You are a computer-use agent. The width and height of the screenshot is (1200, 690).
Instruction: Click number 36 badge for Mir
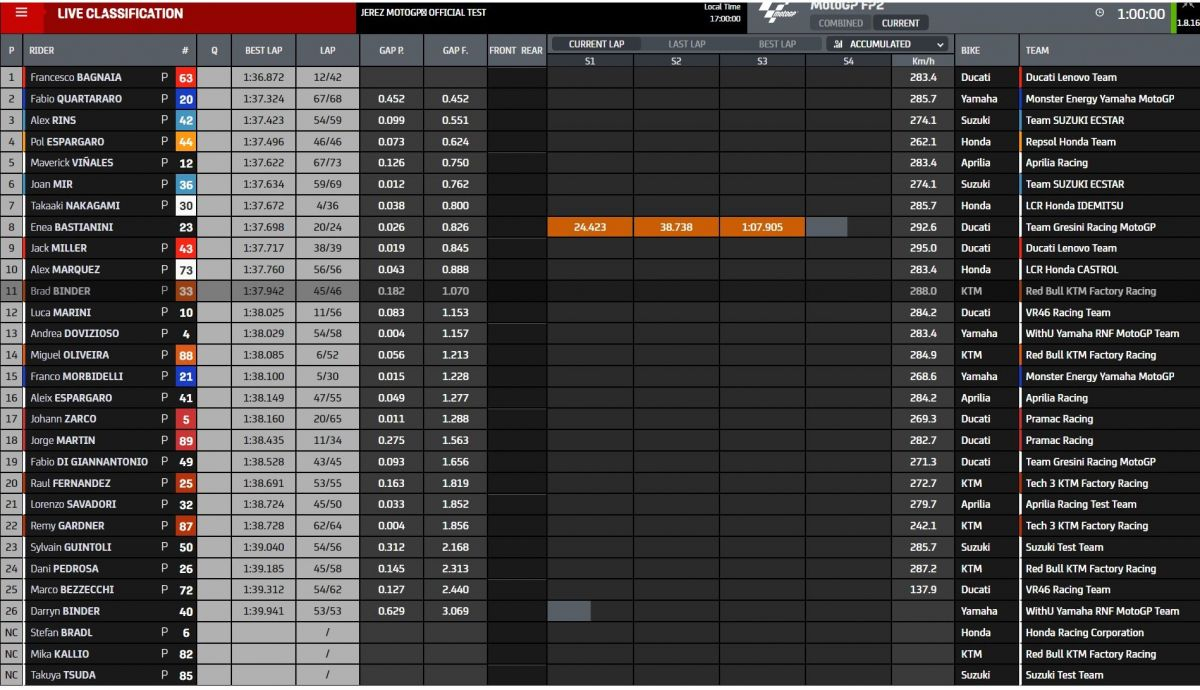click(x=186, y=184)
